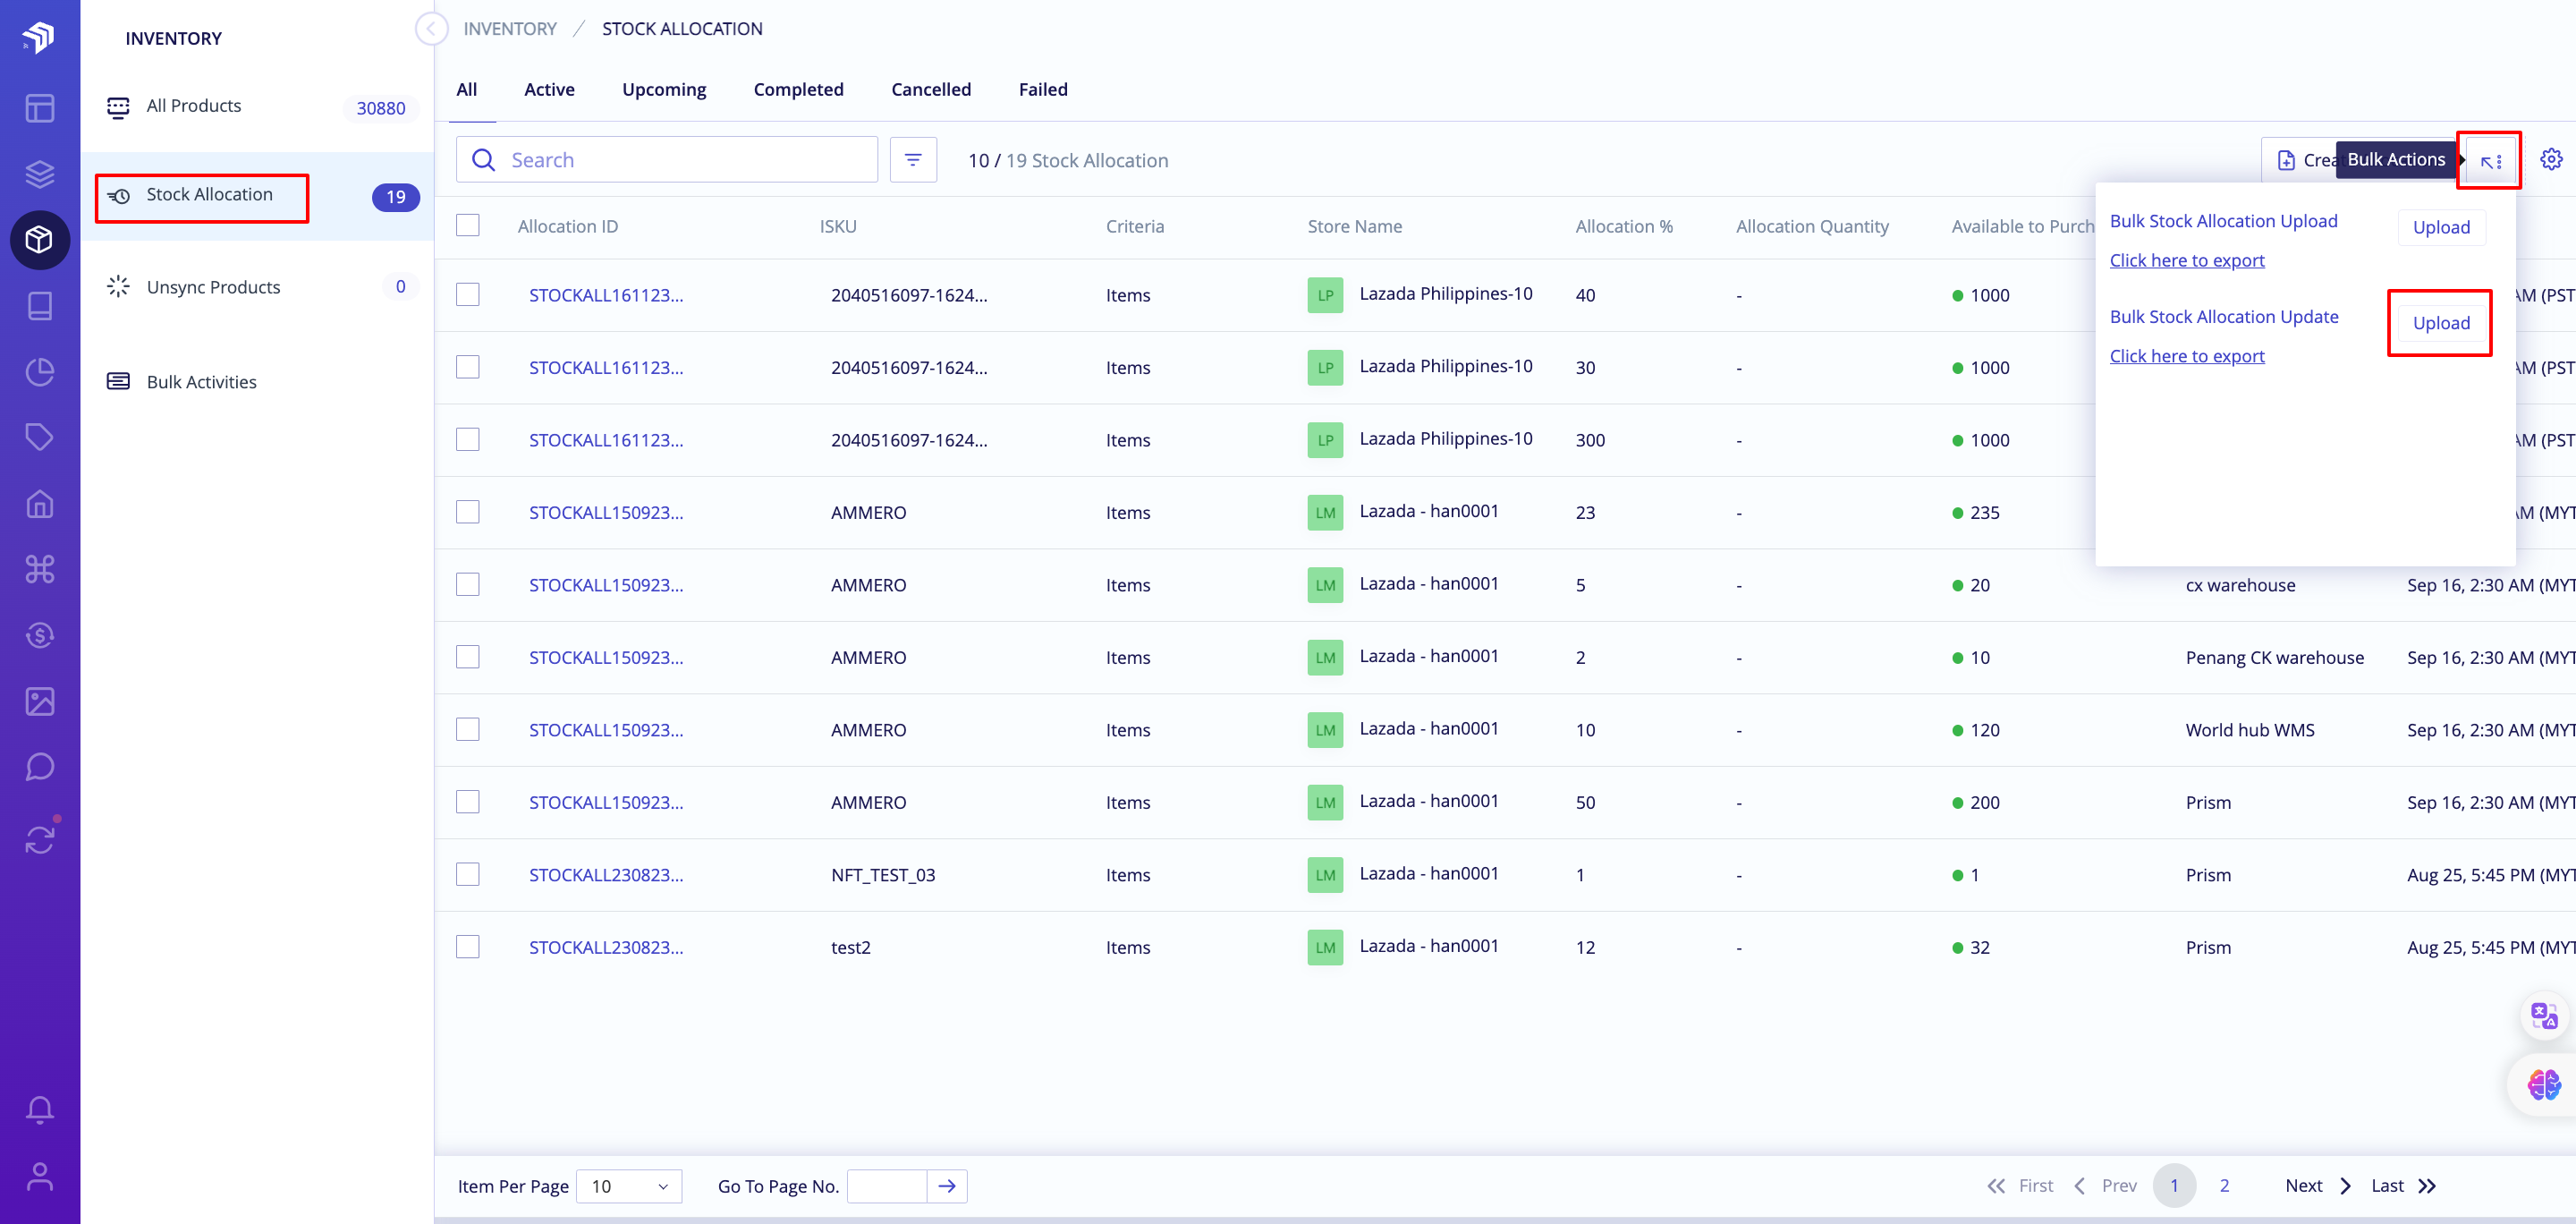The image size is (2576, 1224).
Task: Click export link under Bulk Stock Allocation Update
Action: [2187, 356]
